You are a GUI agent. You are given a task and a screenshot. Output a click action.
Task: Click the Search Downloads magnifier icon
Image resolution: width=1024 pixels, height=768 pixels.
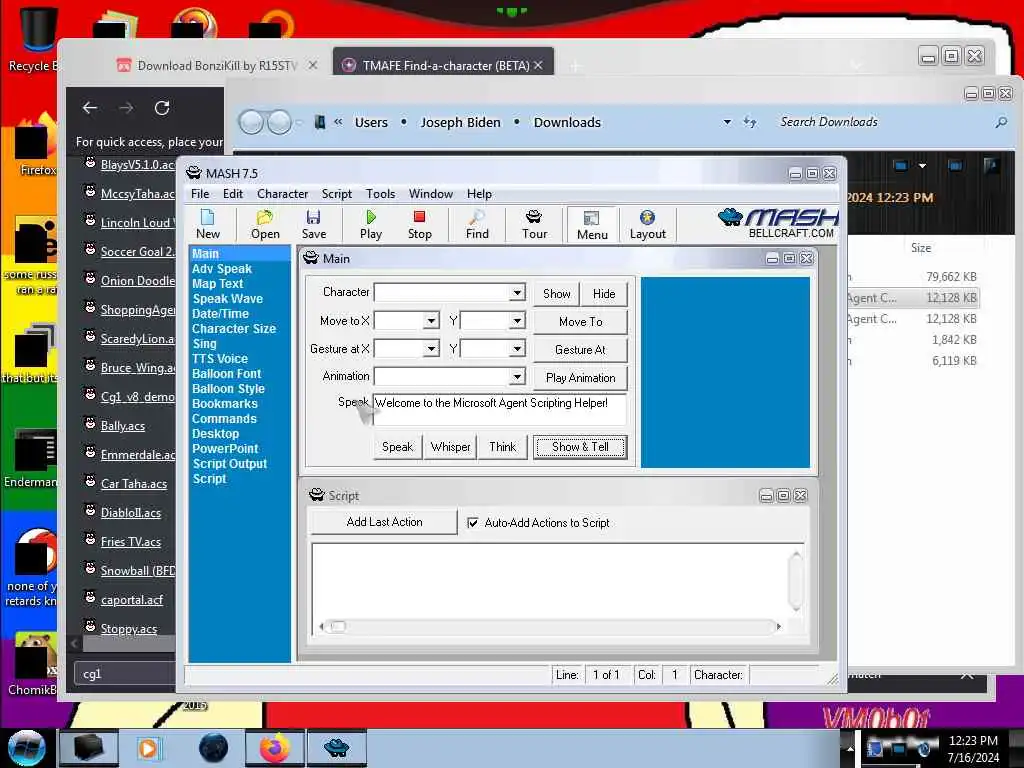[1000, 122]
